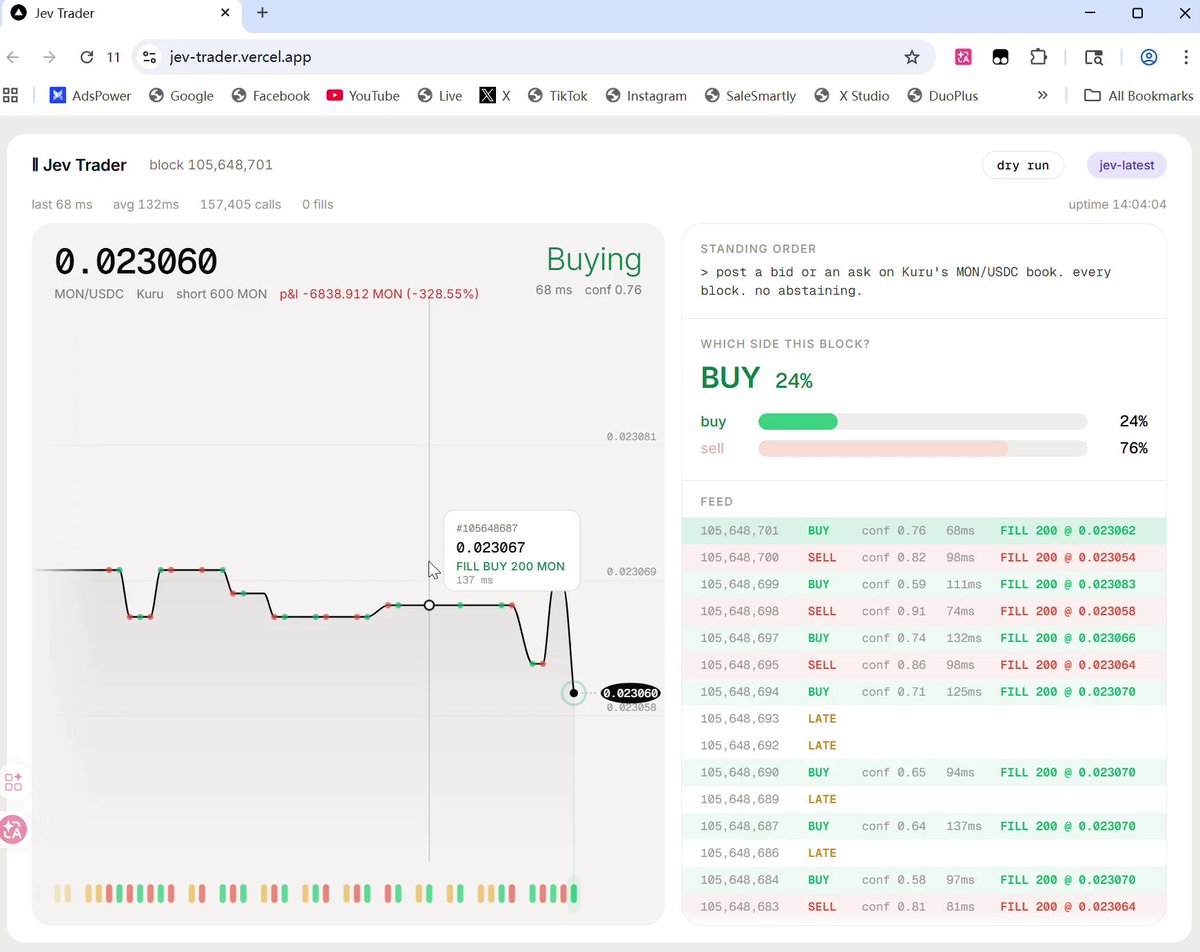Open the TikTok bookmark
Screen dimensions: 1200x952
(557, 96)
